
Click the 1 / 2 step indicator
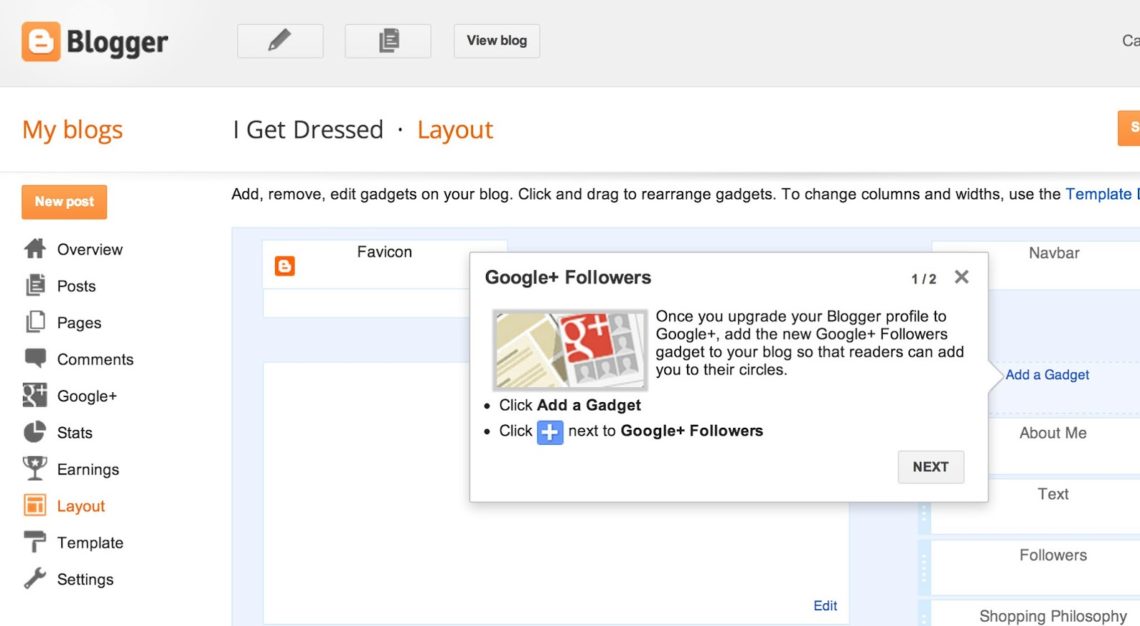923,279
